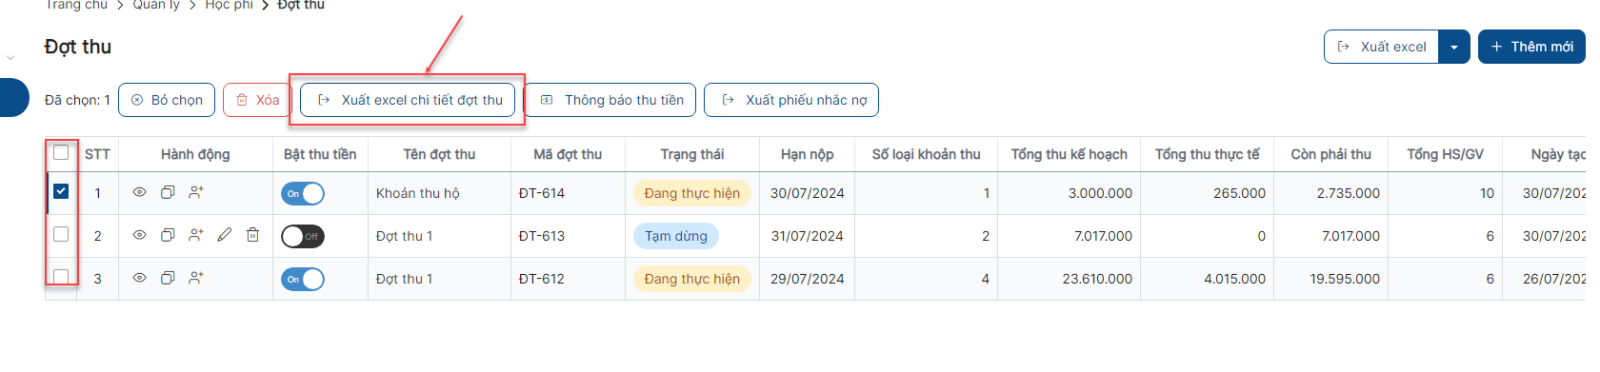Edit row 2 with the pencil icon

pos(224,235)
